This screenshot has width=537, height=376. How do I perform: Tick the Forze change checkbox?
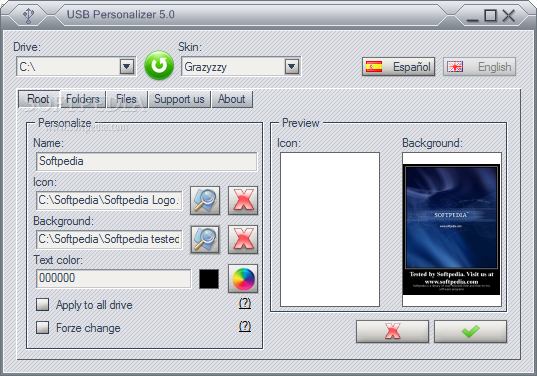pyautogui.click(x=42, y=327)
